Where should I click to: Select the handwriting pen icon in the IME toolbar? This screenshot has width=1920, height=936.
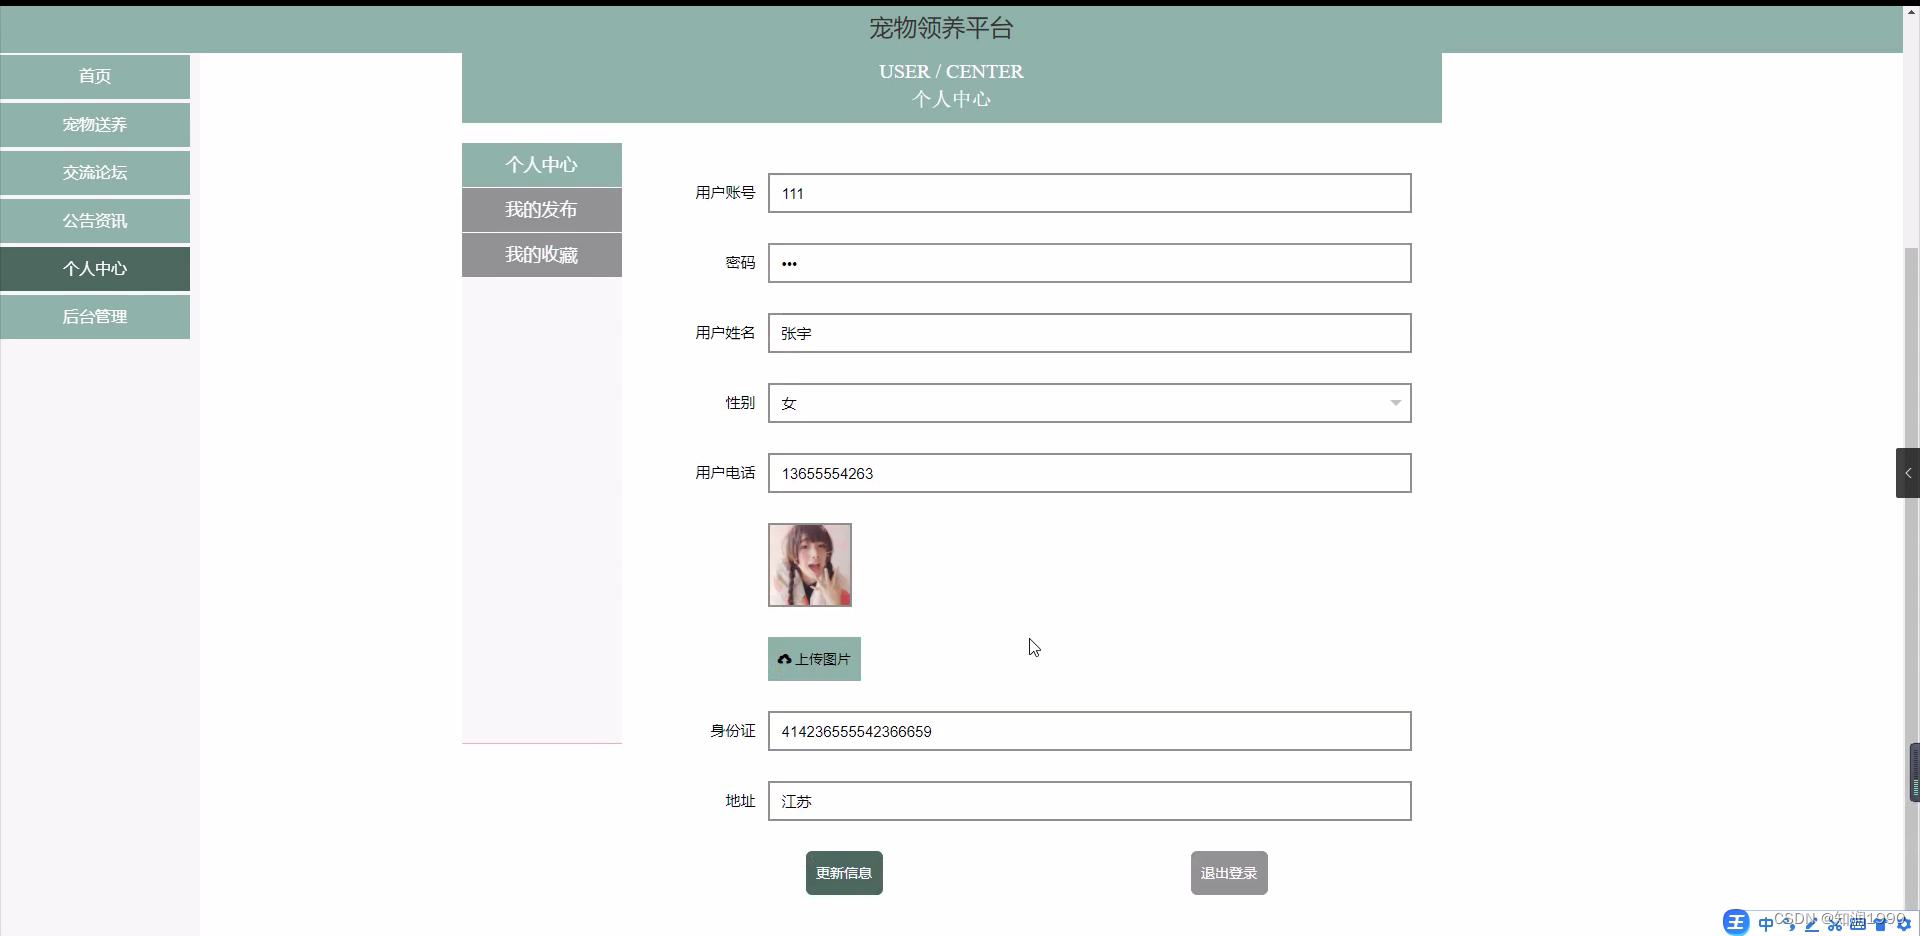(1812, 924)
